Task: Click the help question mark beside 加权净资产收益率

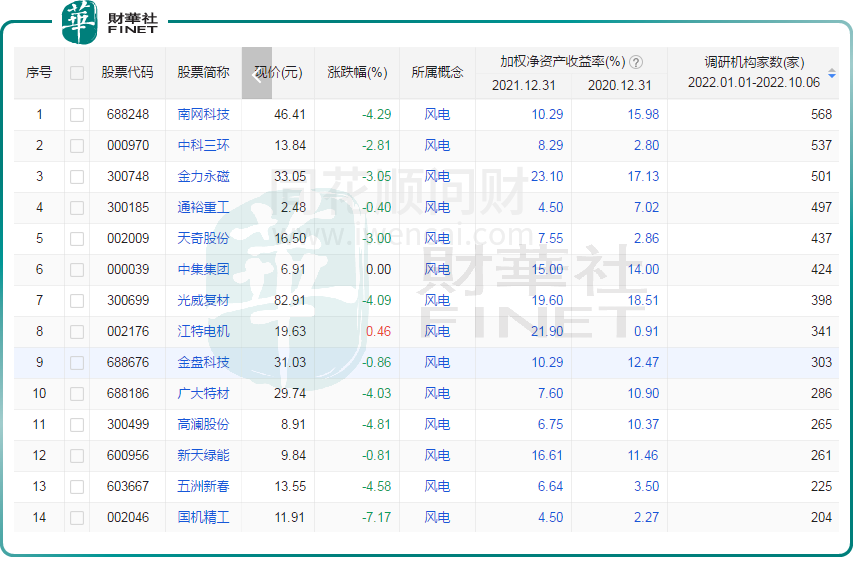Action: click(x=635, y=62)
